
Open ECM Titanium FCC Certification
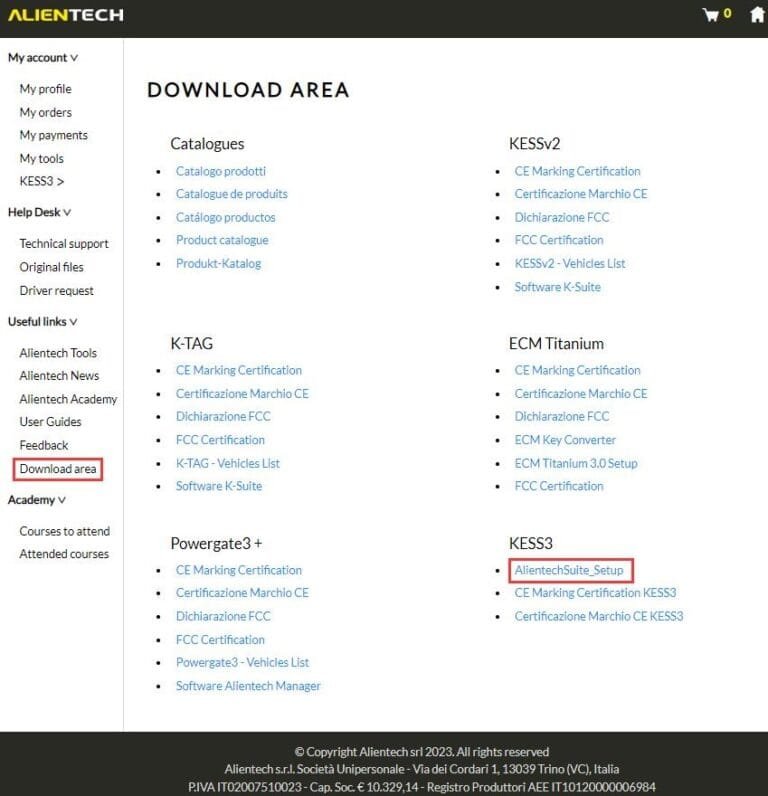click(x=559, y=486)
